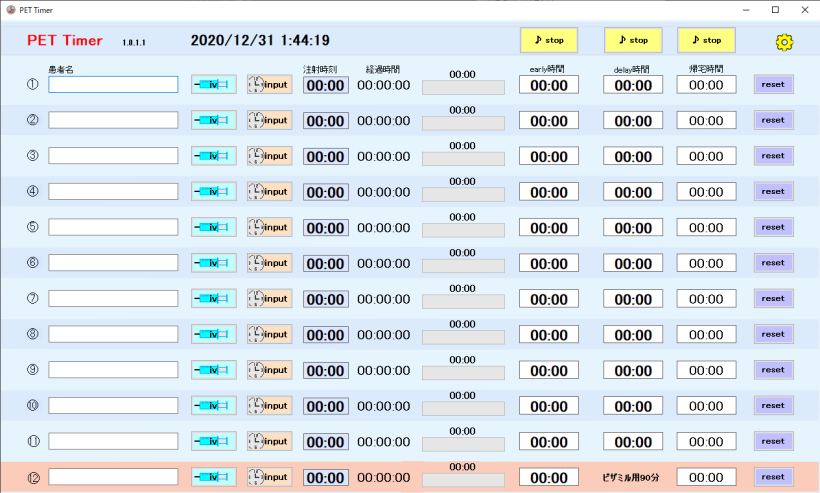Reset row ⑤ timer
The height and width of the screenshot is (493, 820).
[773, 227]
